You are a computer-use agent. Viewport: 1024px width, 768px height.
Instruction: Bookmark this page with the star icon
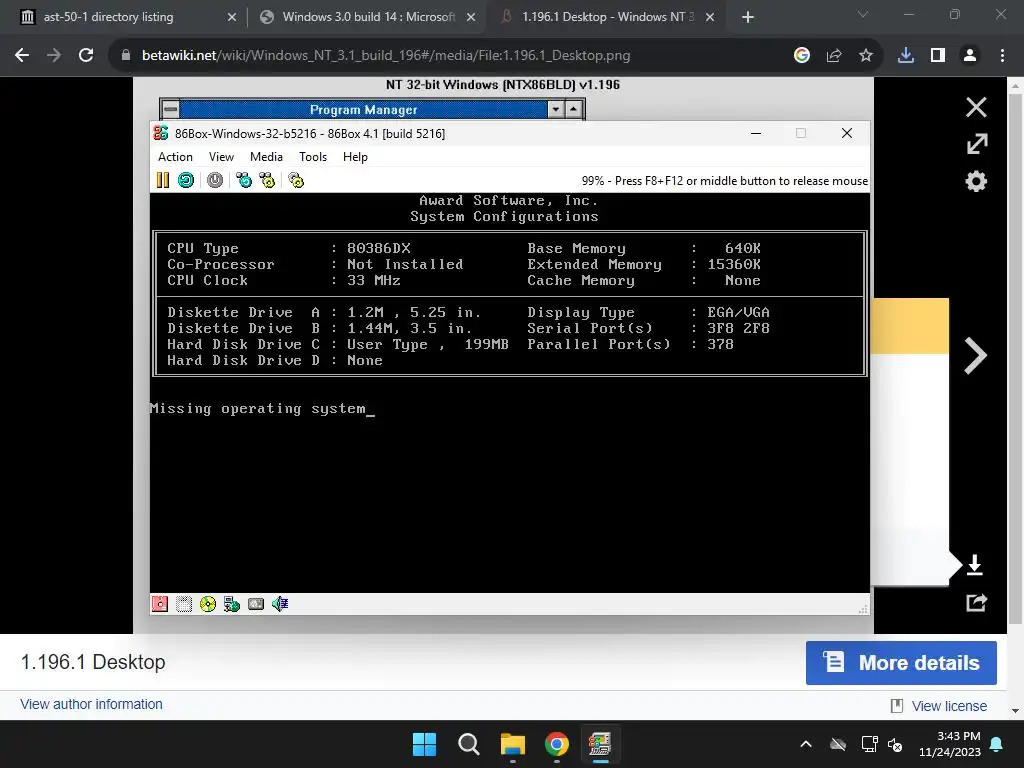click(x=866, y=56)
